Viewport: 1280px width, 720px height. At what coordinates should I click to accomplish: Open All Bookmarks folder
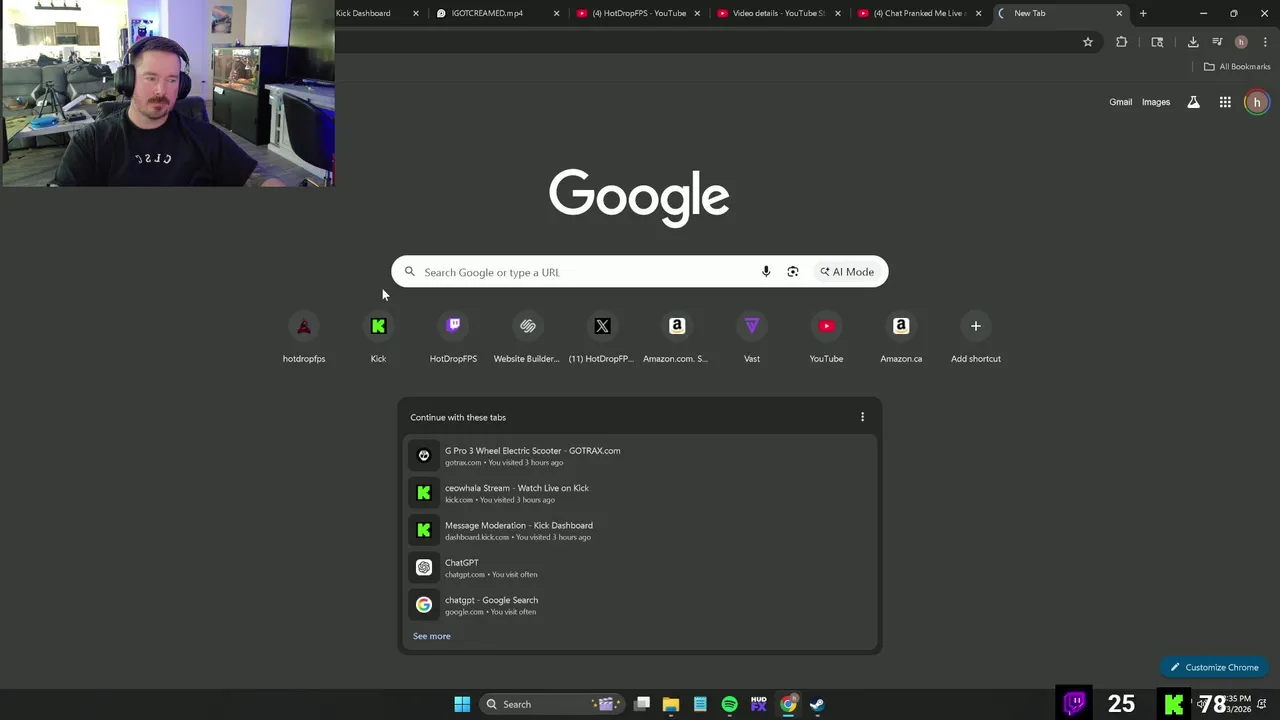(x=1237, y=67)
